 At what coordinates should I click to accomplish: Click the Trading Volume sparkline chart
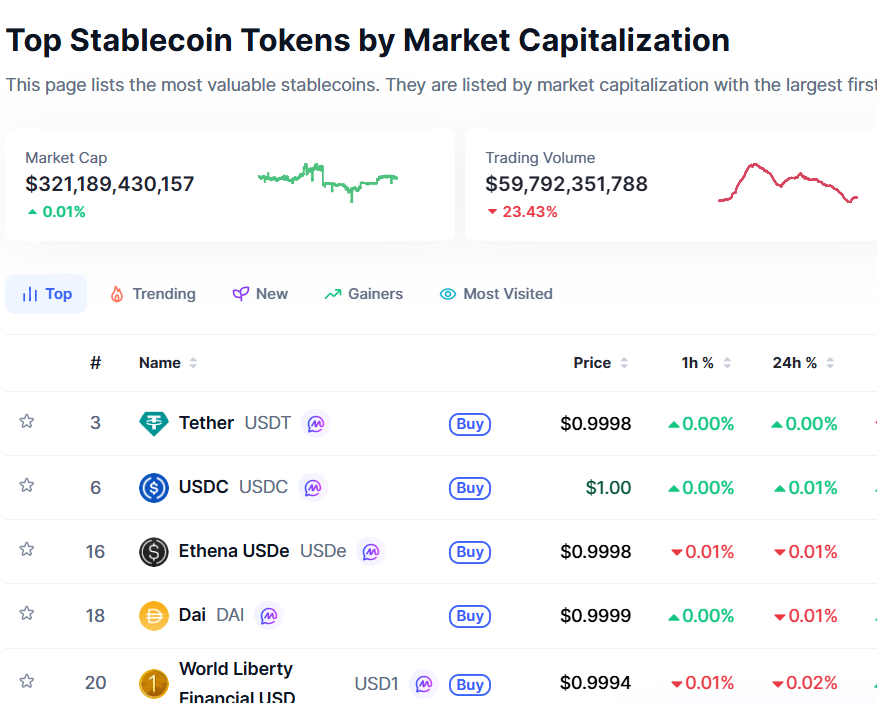(787, 182)
